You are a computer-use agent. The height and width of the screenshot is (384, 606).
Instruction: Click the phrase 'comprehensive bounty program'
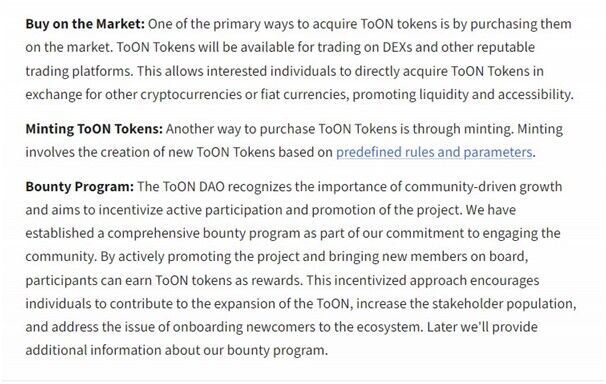[x=204, y=234]
